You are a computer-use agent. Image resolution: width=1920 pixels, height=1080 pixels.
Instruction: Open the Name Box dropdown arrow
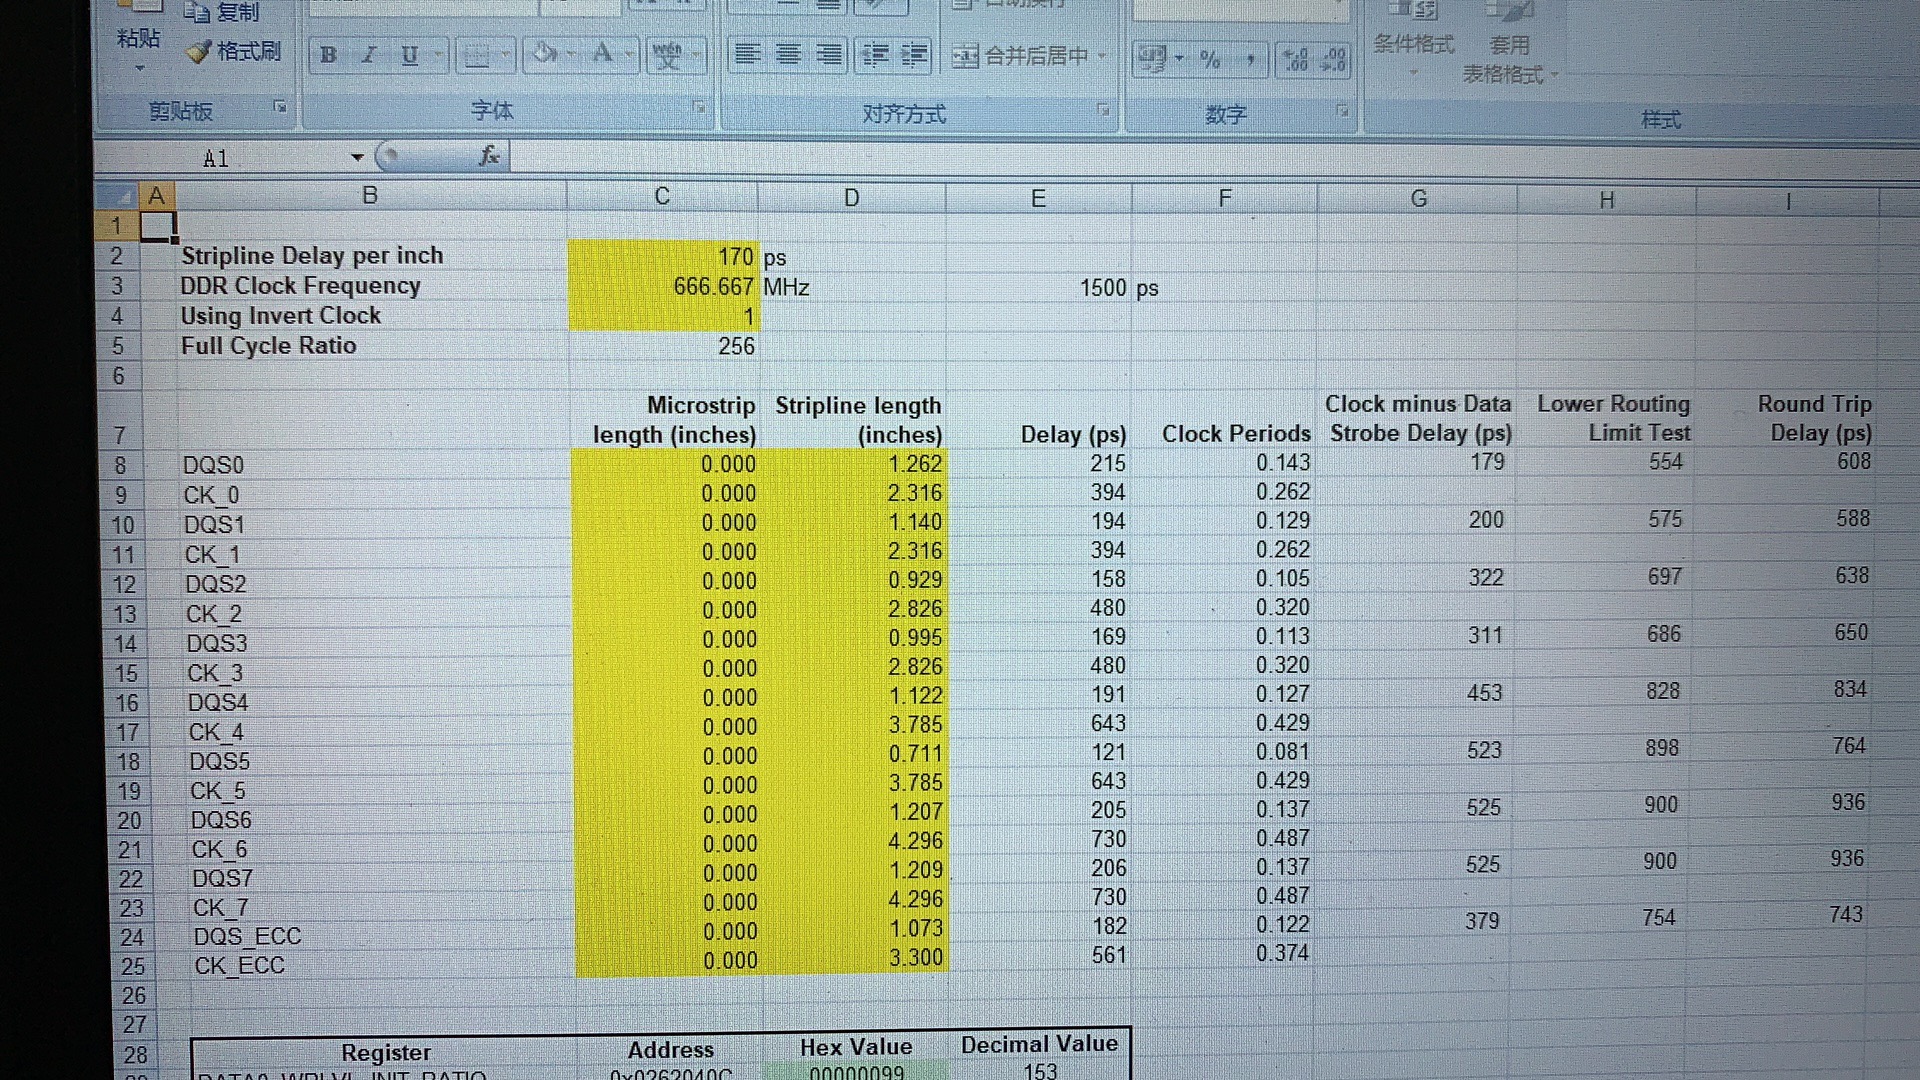pyautogui.click(x=357, y=157)
